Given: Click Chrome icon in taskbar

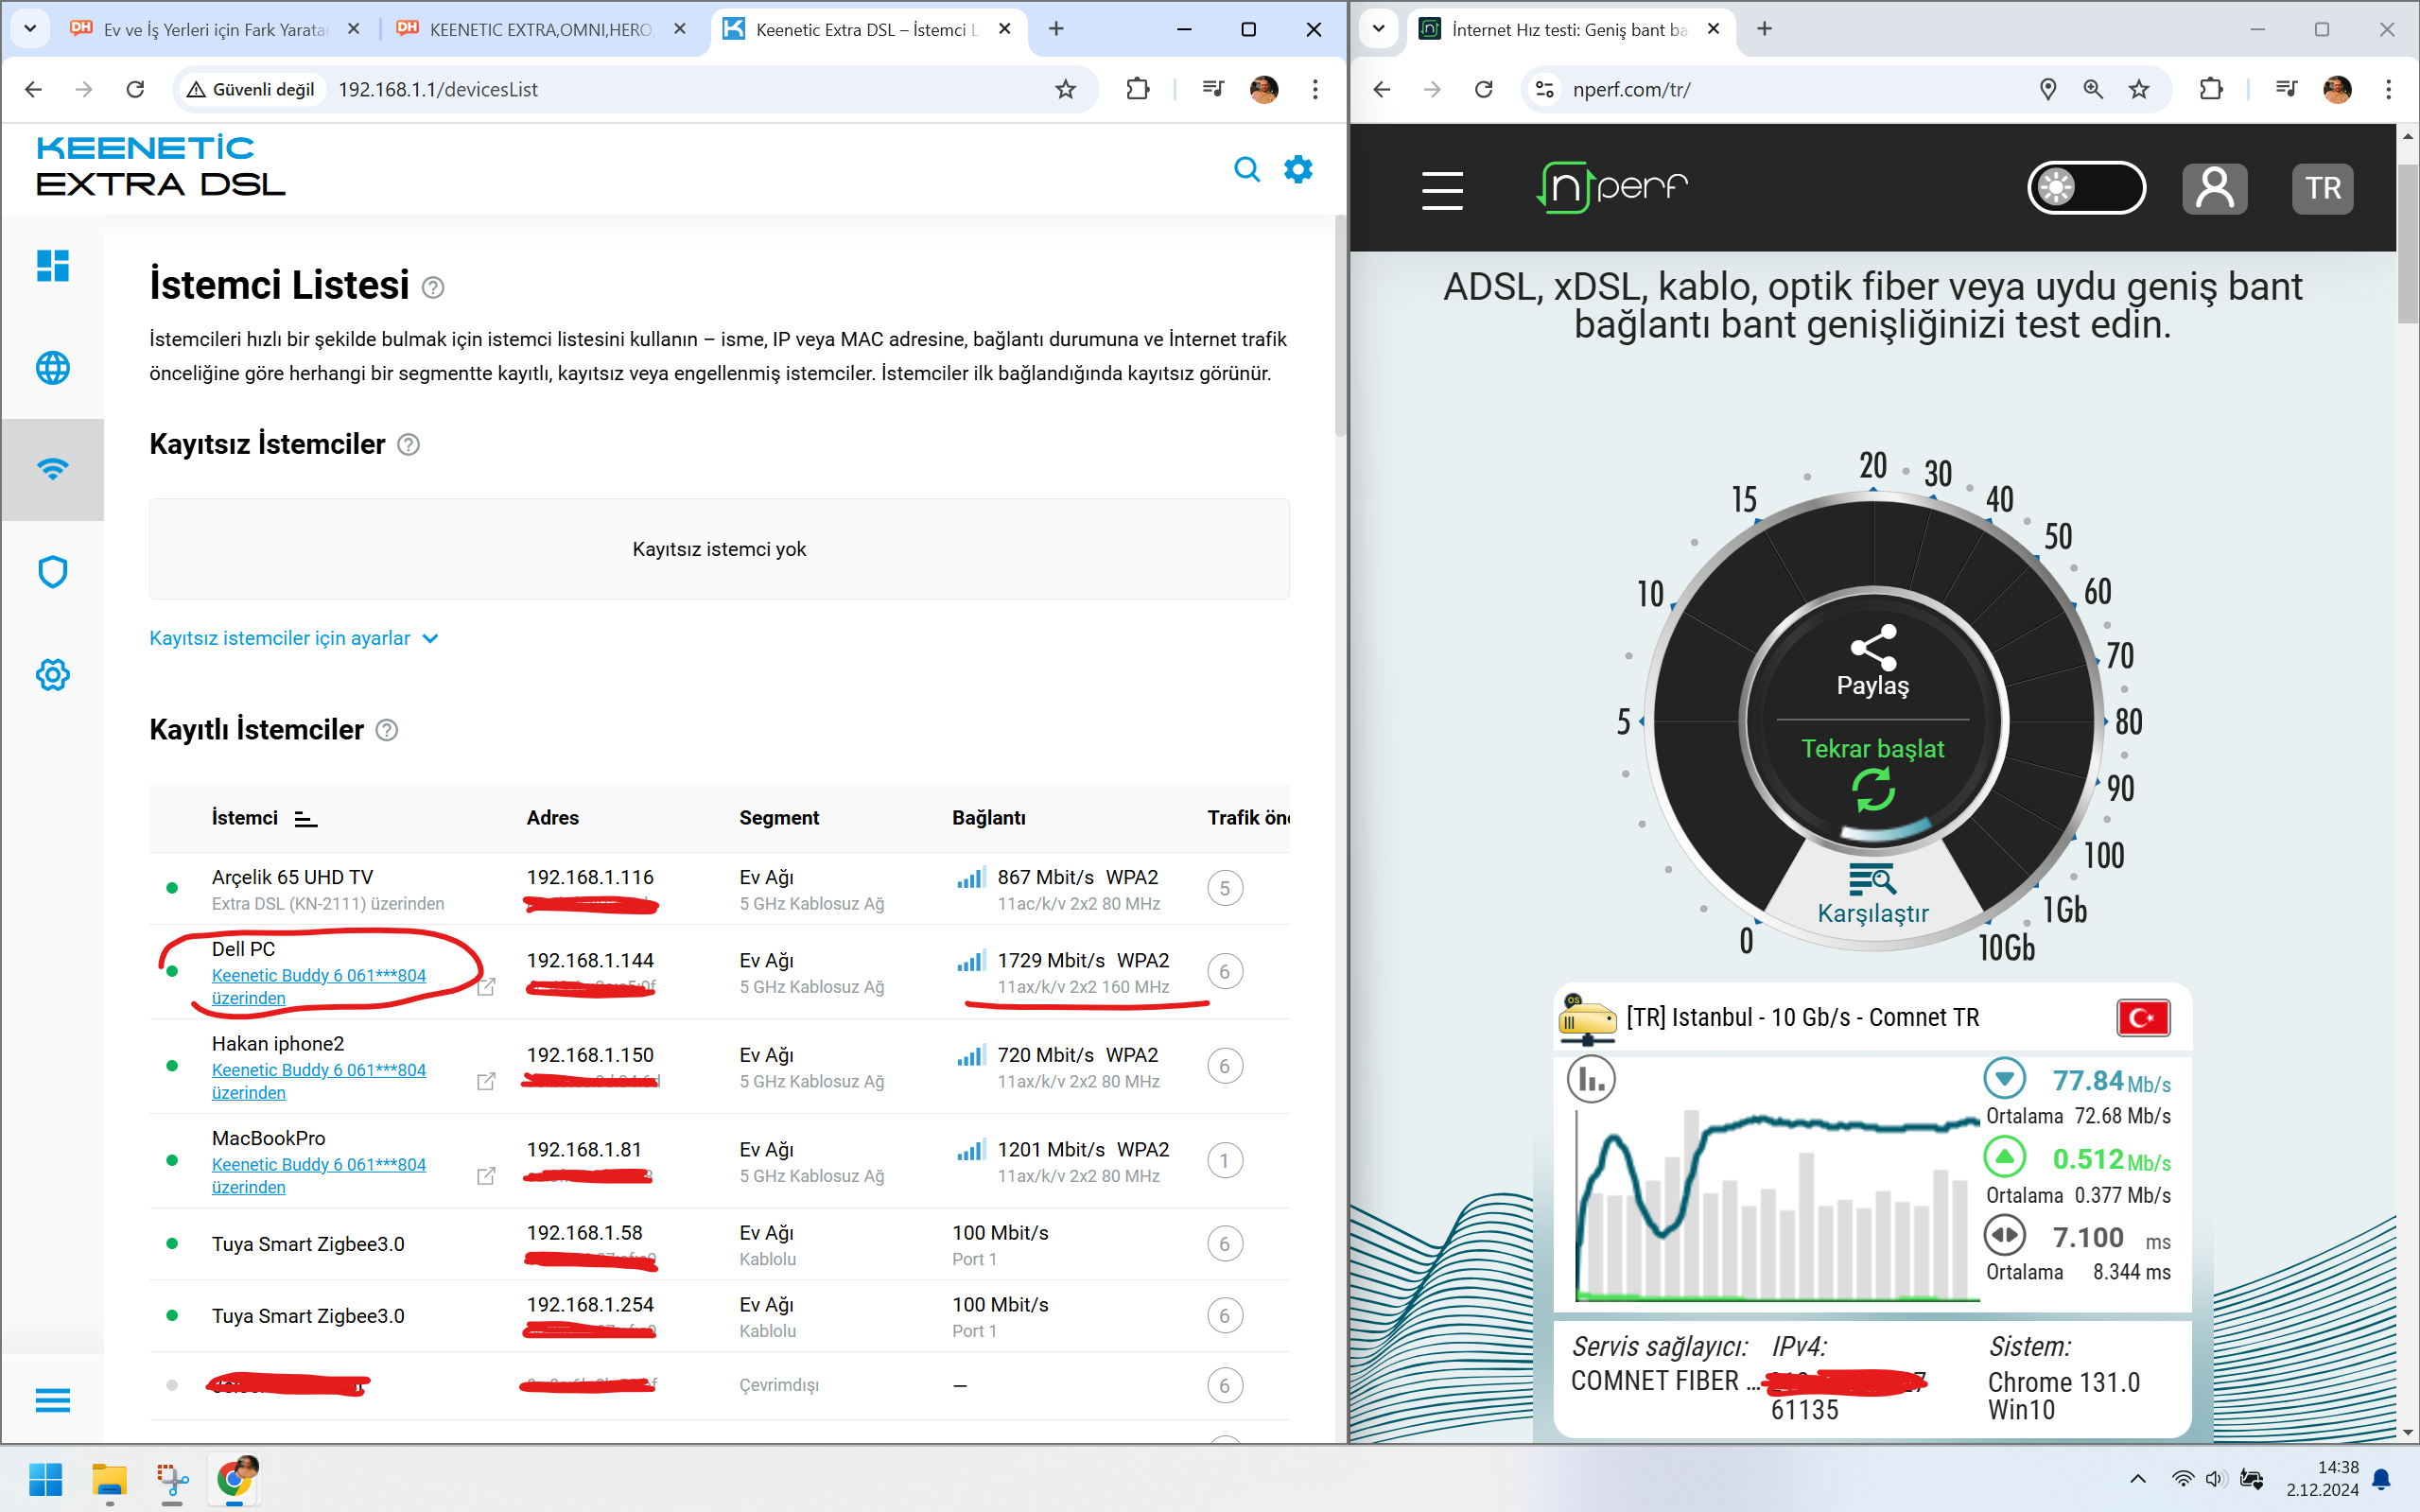Looking at the screenshot, I should click(235, 1479).
